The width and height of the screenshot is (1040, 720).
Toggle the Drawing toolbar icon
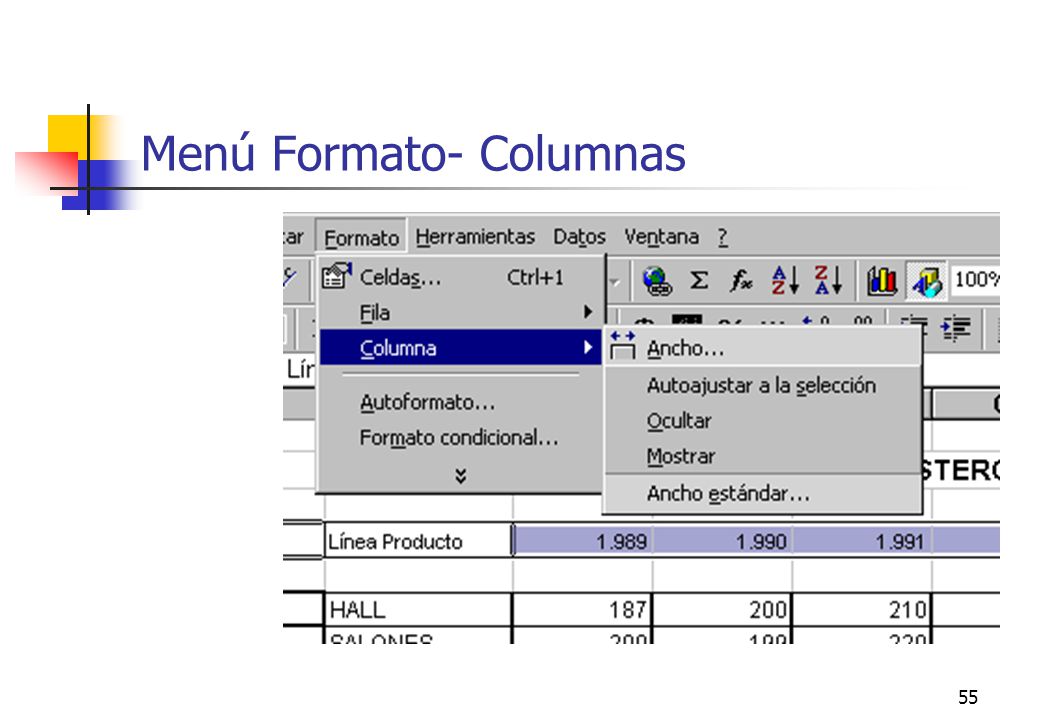(x=926, y=280)
